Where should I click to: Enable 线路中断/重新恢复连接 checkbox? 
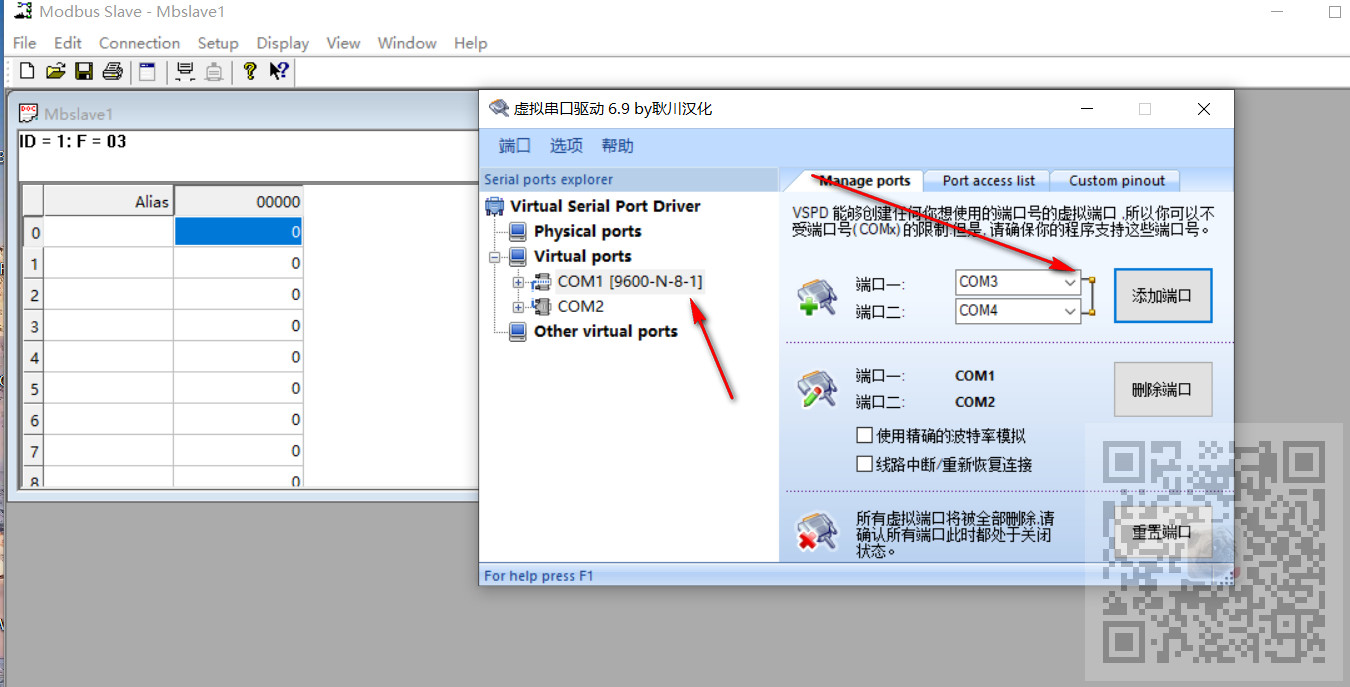[x=865, y=464]
